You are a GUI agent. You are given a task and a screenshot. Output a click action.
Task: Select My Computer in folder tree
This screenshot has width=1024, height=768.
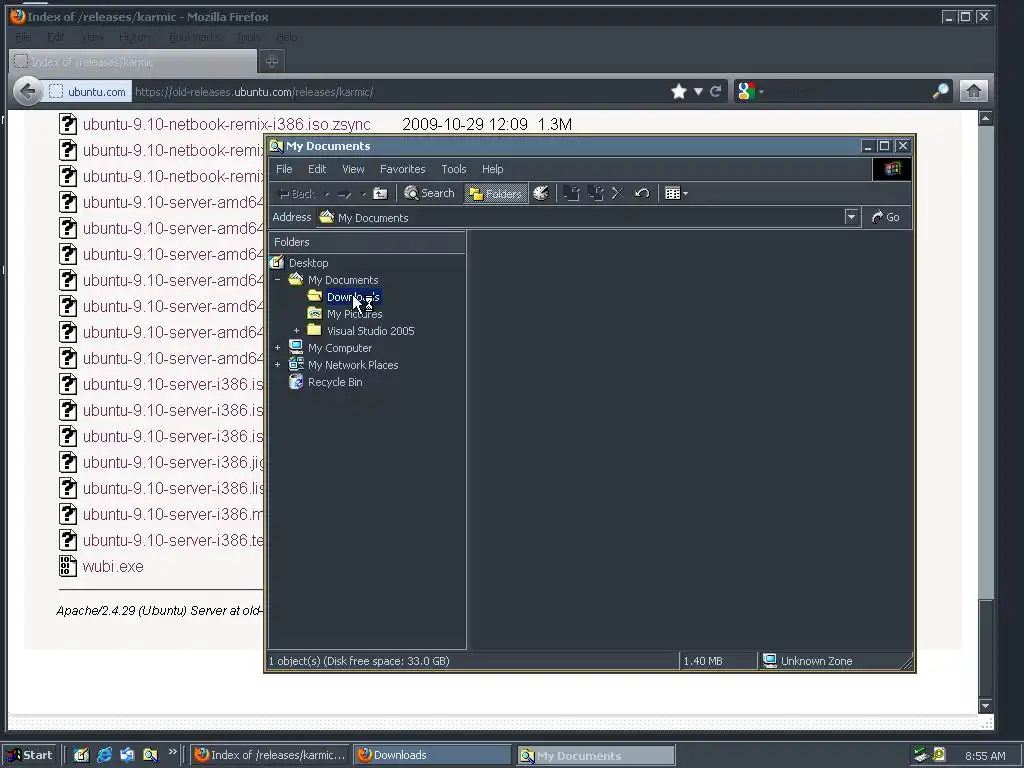point(340,348)
